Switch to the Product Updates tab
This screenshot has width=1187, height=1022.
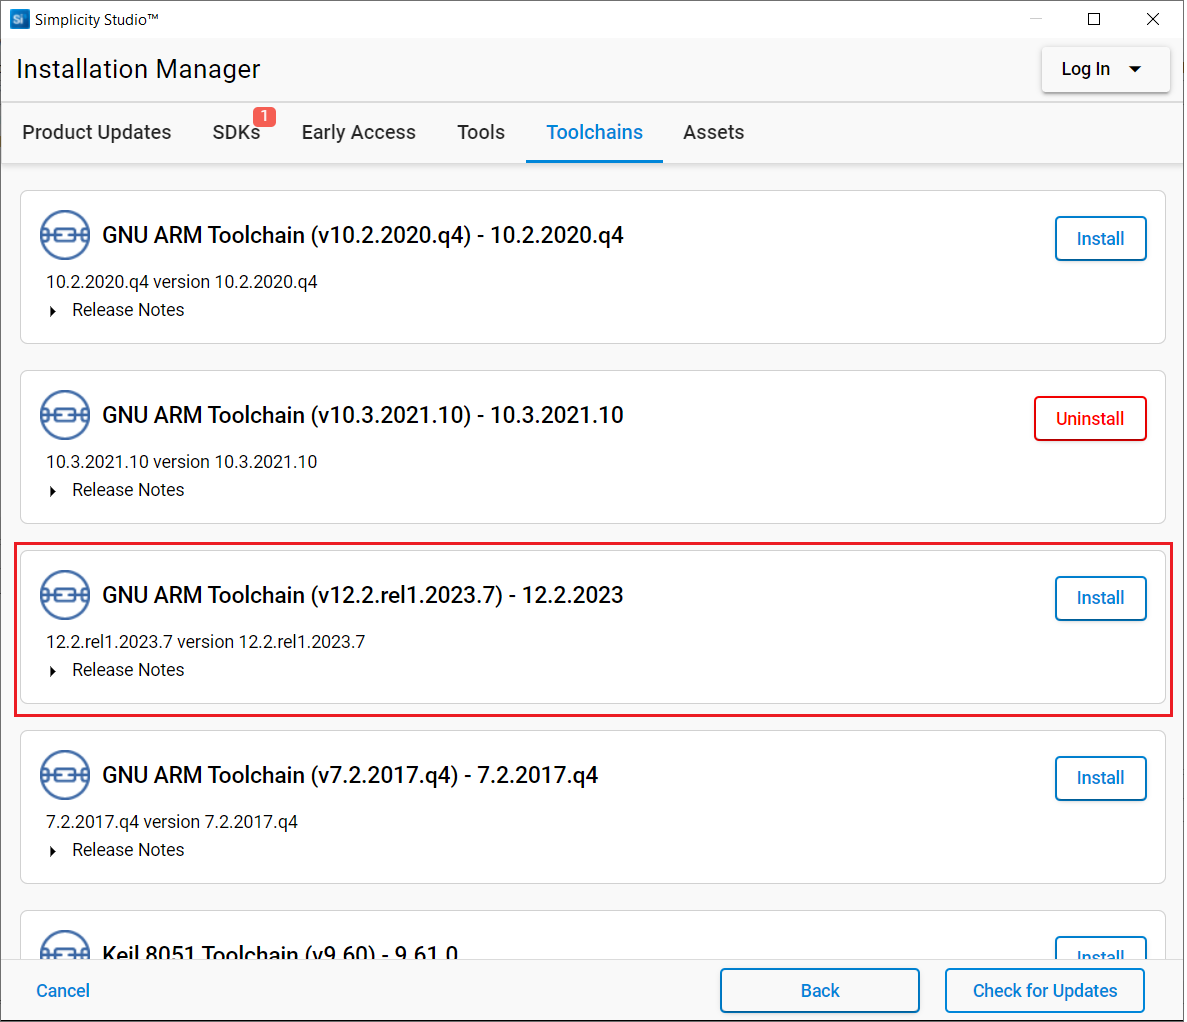96,132
